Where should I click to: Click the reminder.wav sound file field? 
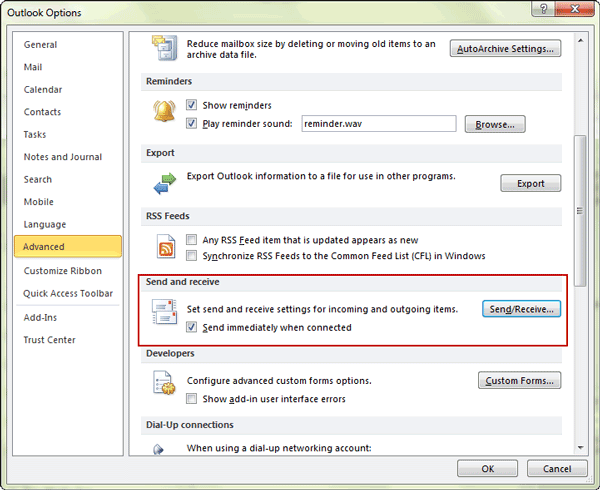click(x=379, y=124)
